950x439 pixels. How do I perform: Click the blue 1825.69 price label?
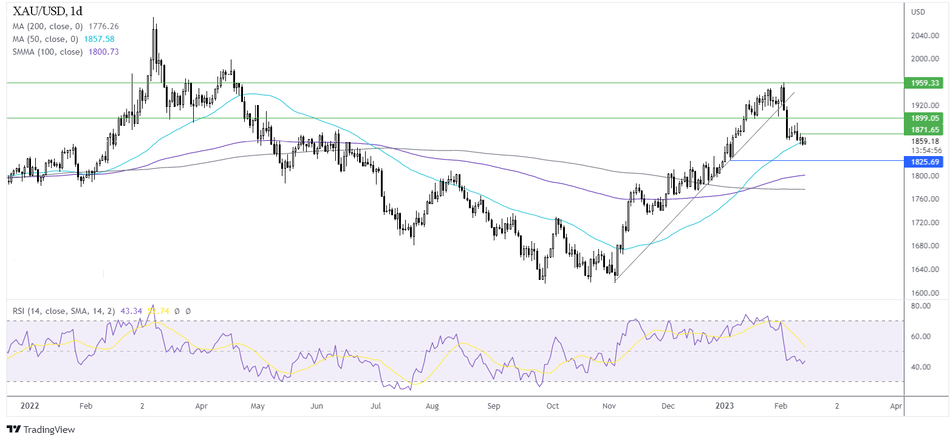point(923,161)
